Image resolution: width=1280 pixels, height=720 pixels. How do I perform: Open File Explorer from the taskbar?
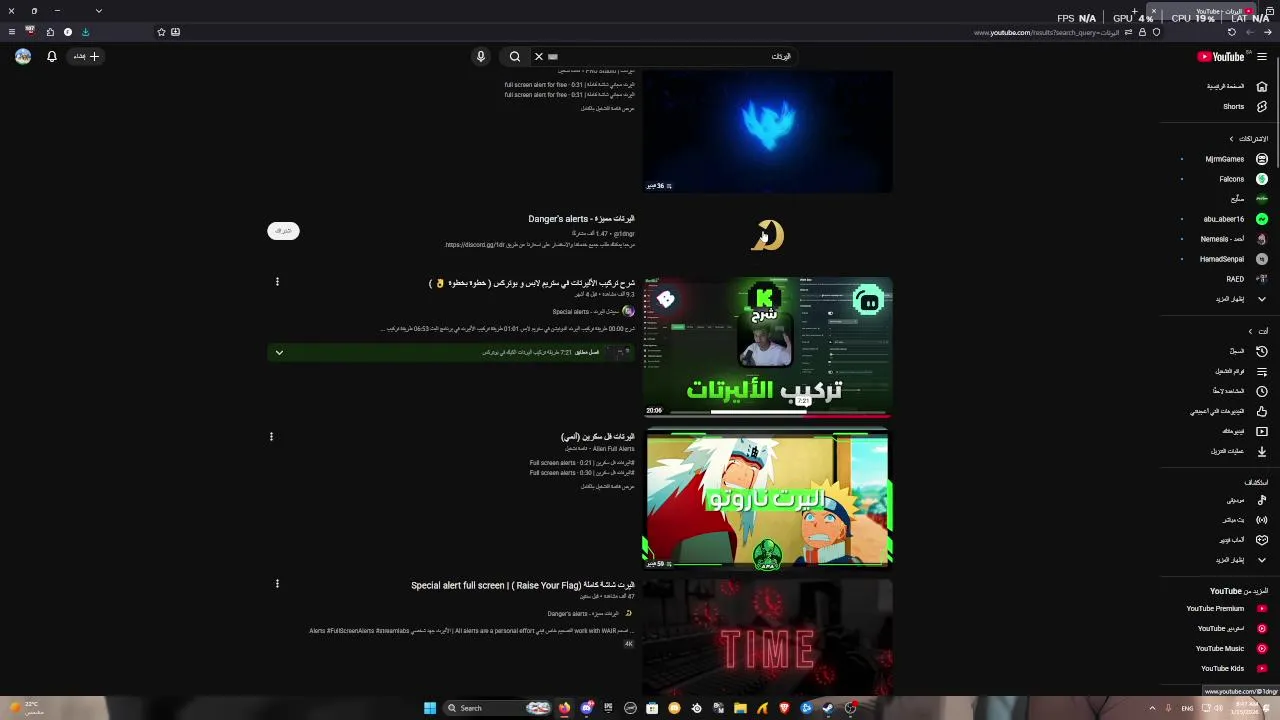coord(740,708)
